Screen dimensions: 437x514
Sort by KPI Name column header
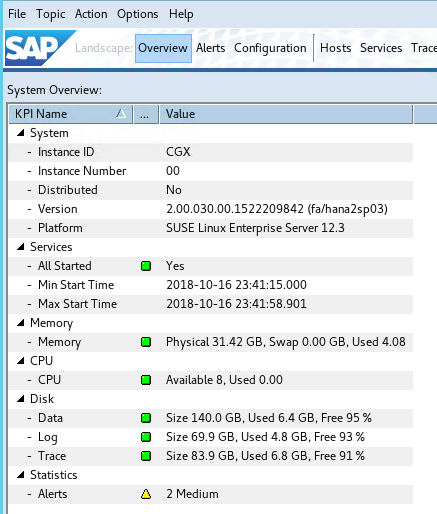pyautogui.click(x=70, y=114)
